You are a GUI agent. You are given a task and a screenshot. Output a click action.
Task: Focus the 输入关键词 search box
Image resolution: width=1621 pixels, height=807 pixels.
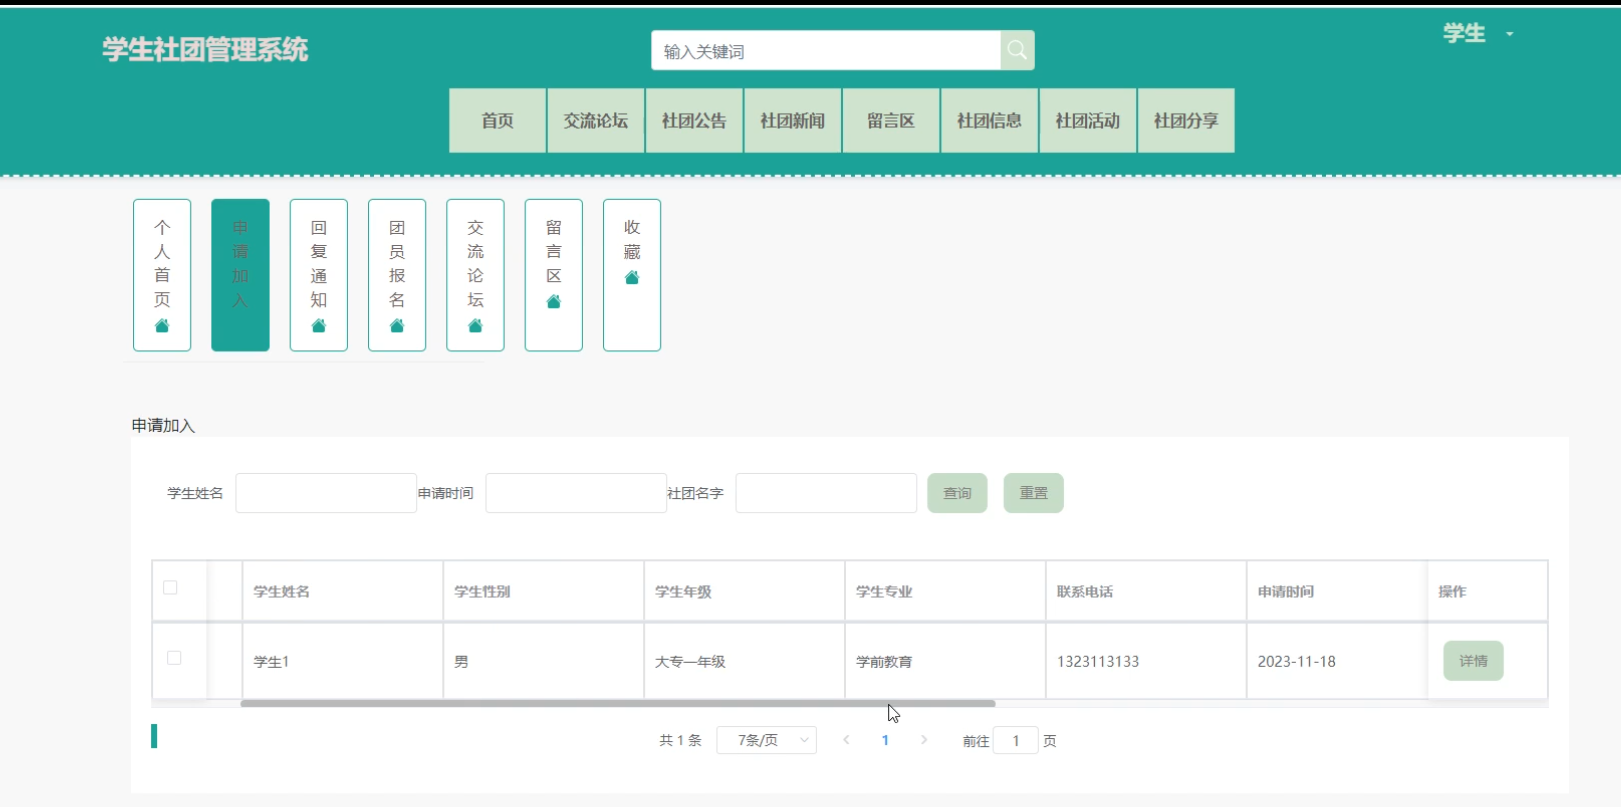[x=826, y=50]
